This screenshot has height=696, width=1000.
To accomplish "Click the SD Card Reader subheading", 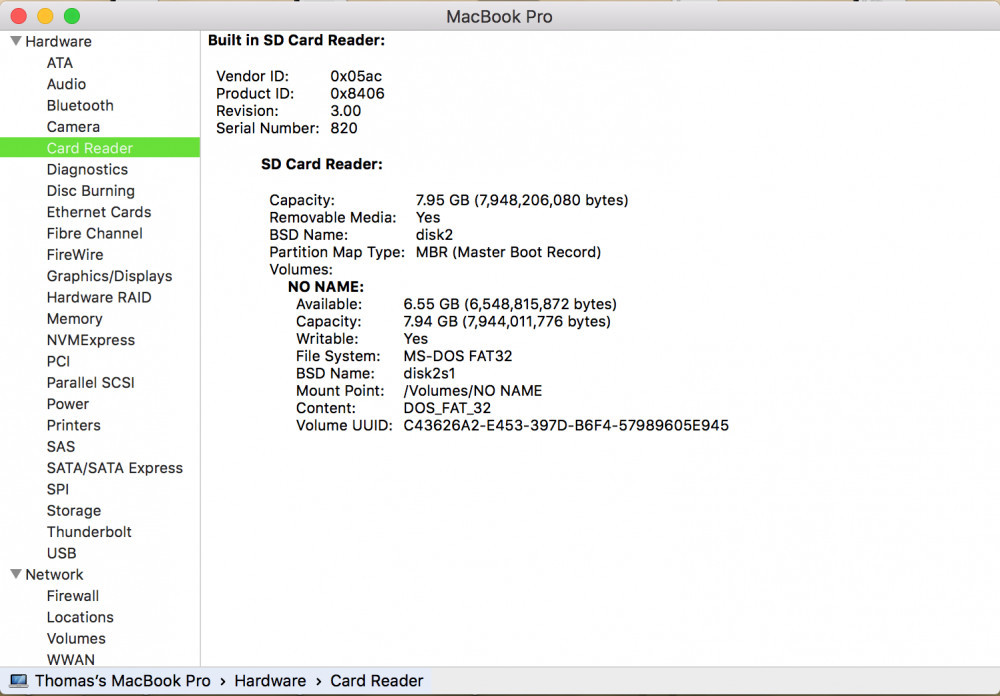I will click(x=321, y=164).
